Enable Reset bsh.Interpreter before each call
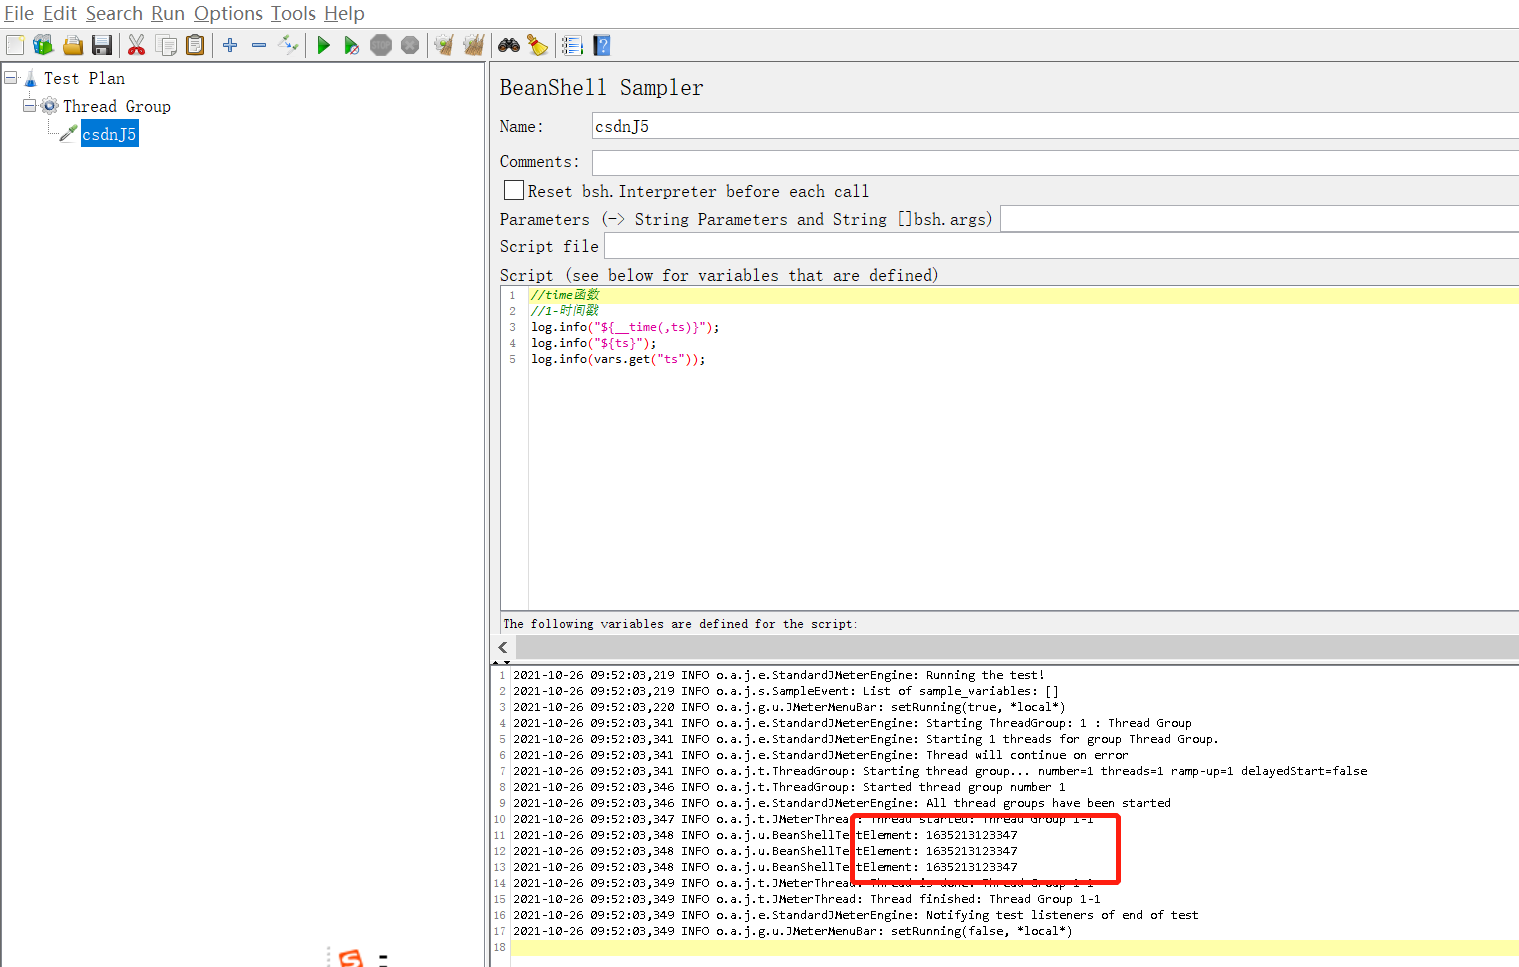 point(514,190)
